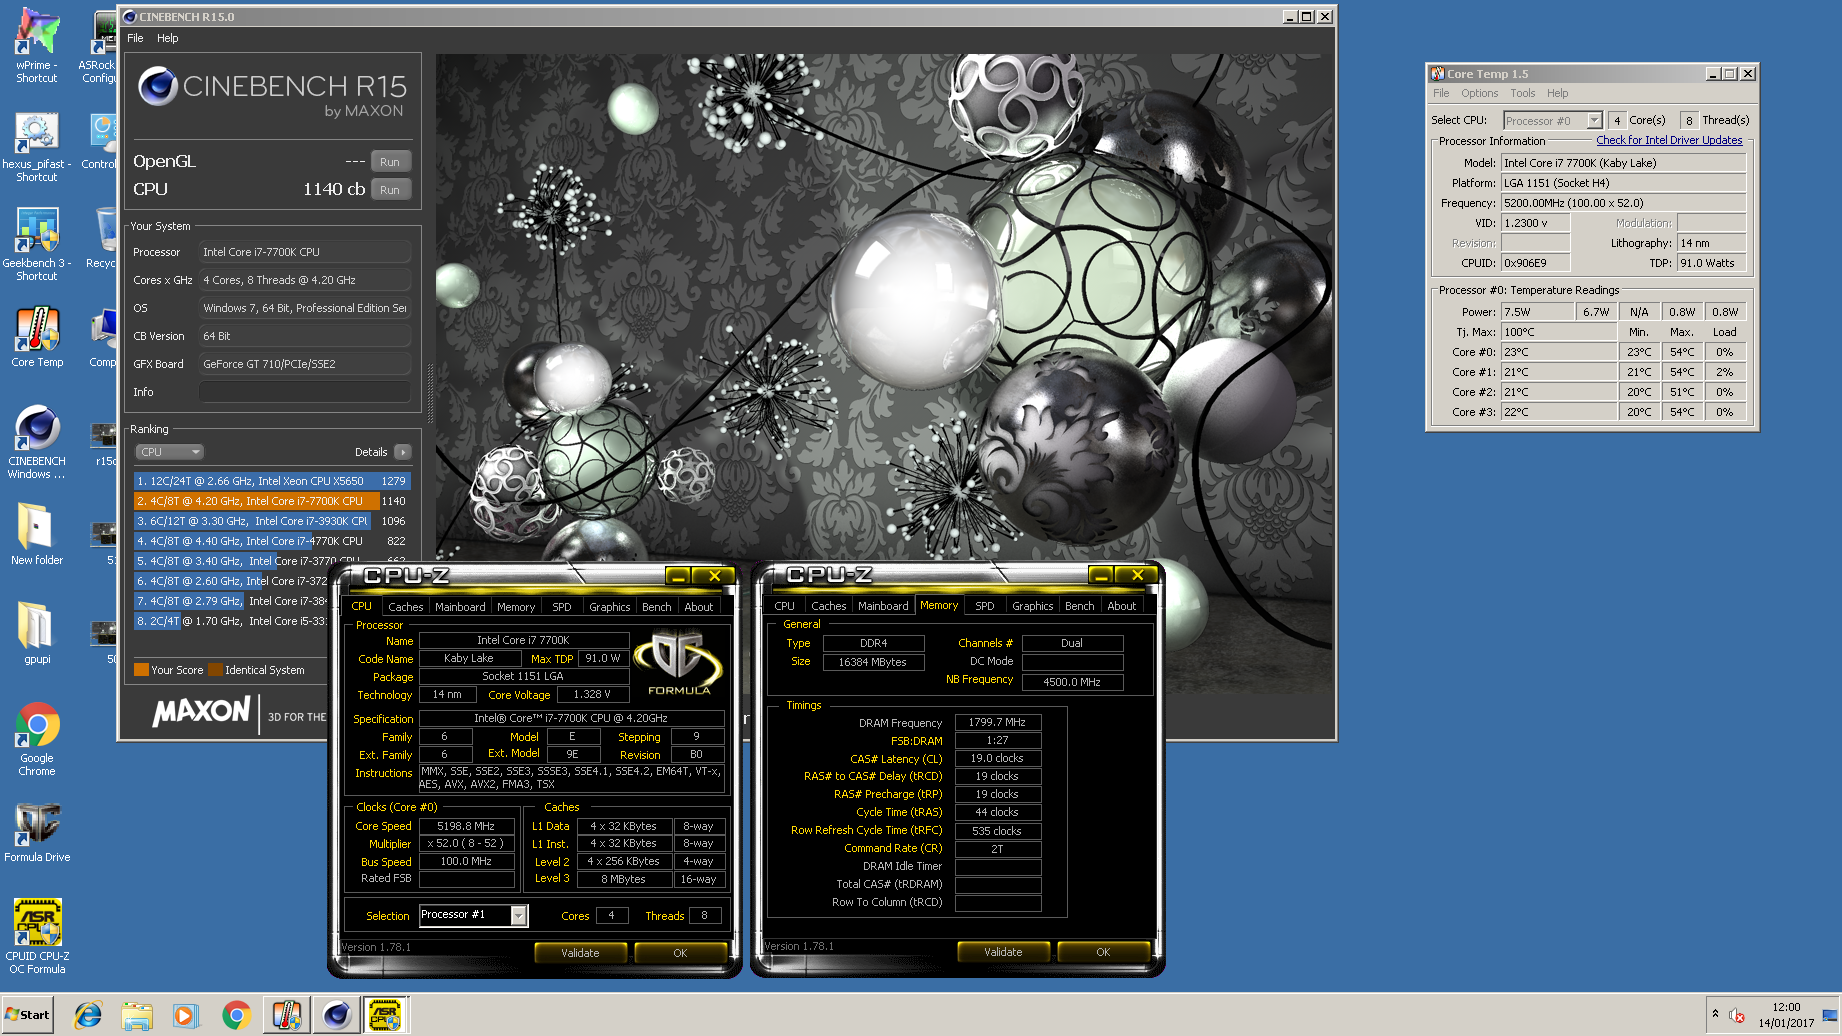Open Windows Media Player from taskbar
This screenshot has height=1036, width=1842.
tap(186, 1015)
